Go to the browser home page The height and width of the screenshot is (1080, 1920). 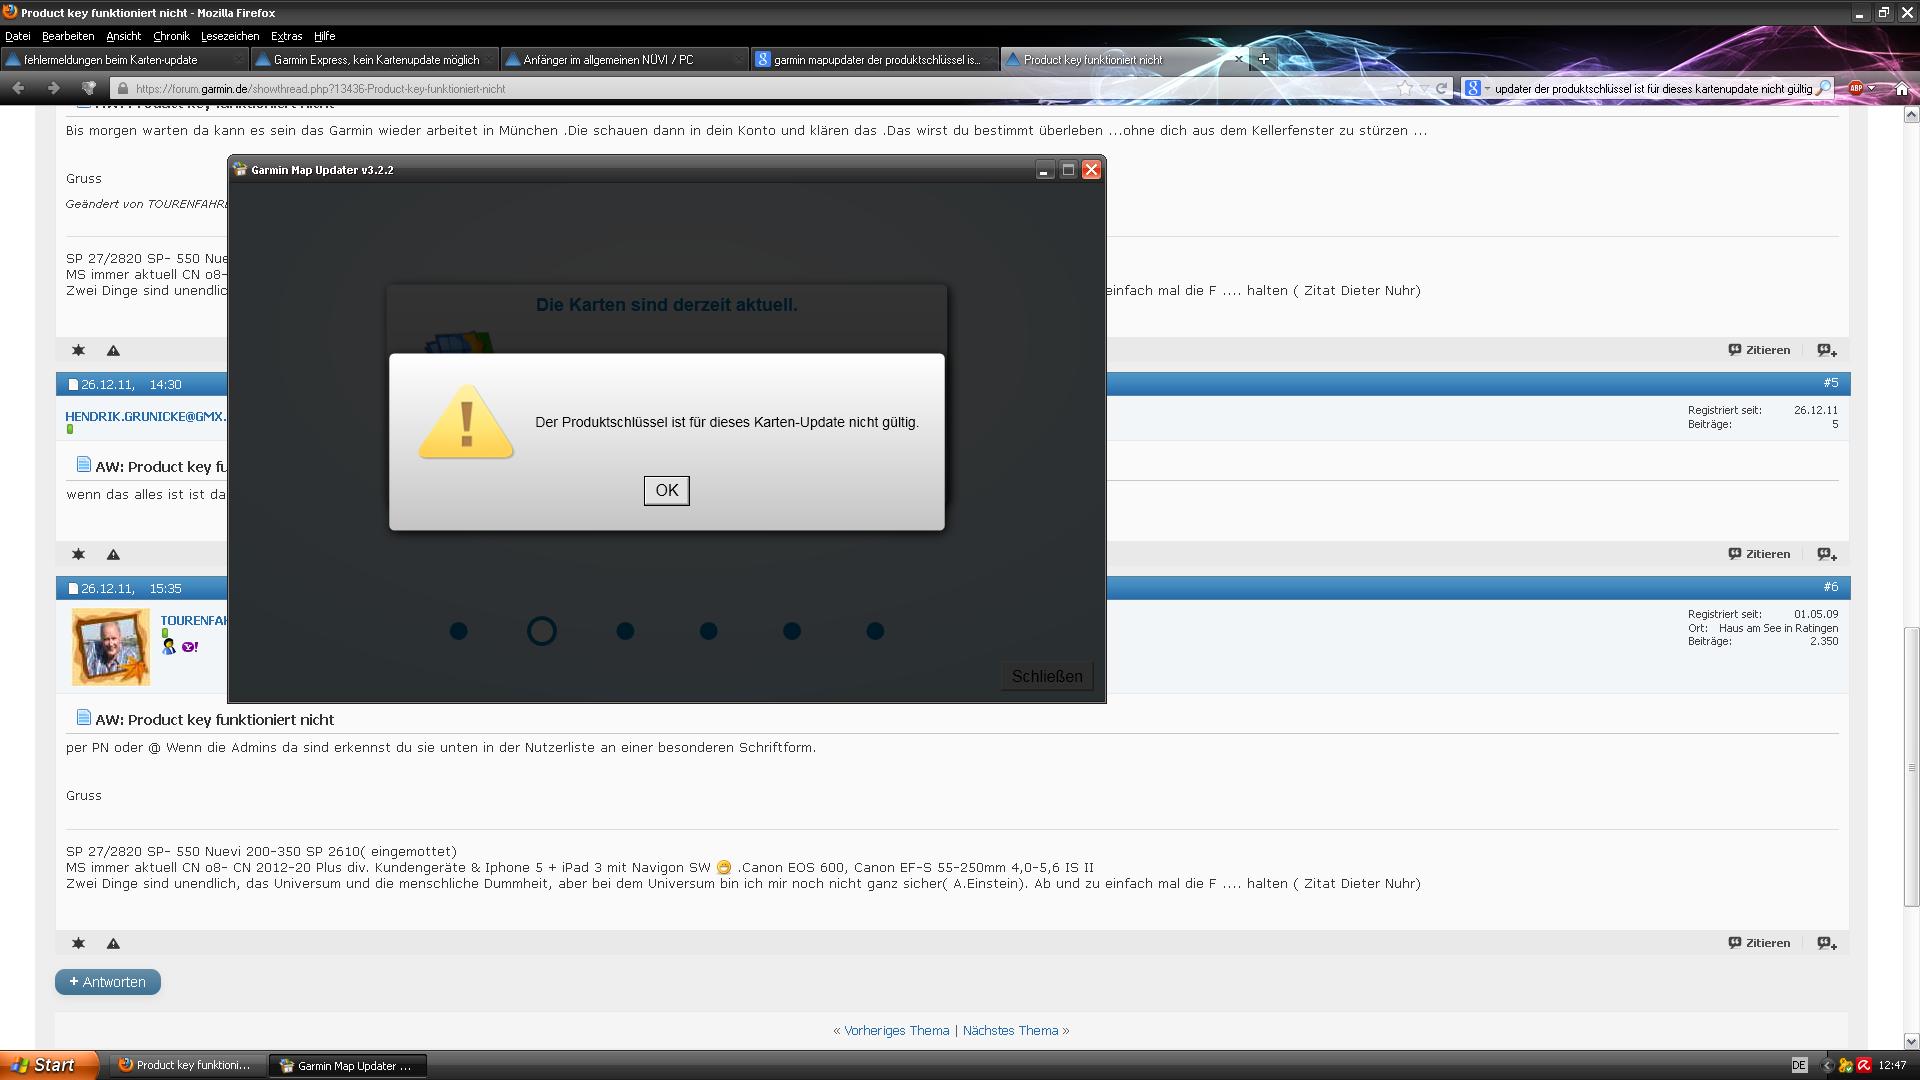tap(1901, 88)
